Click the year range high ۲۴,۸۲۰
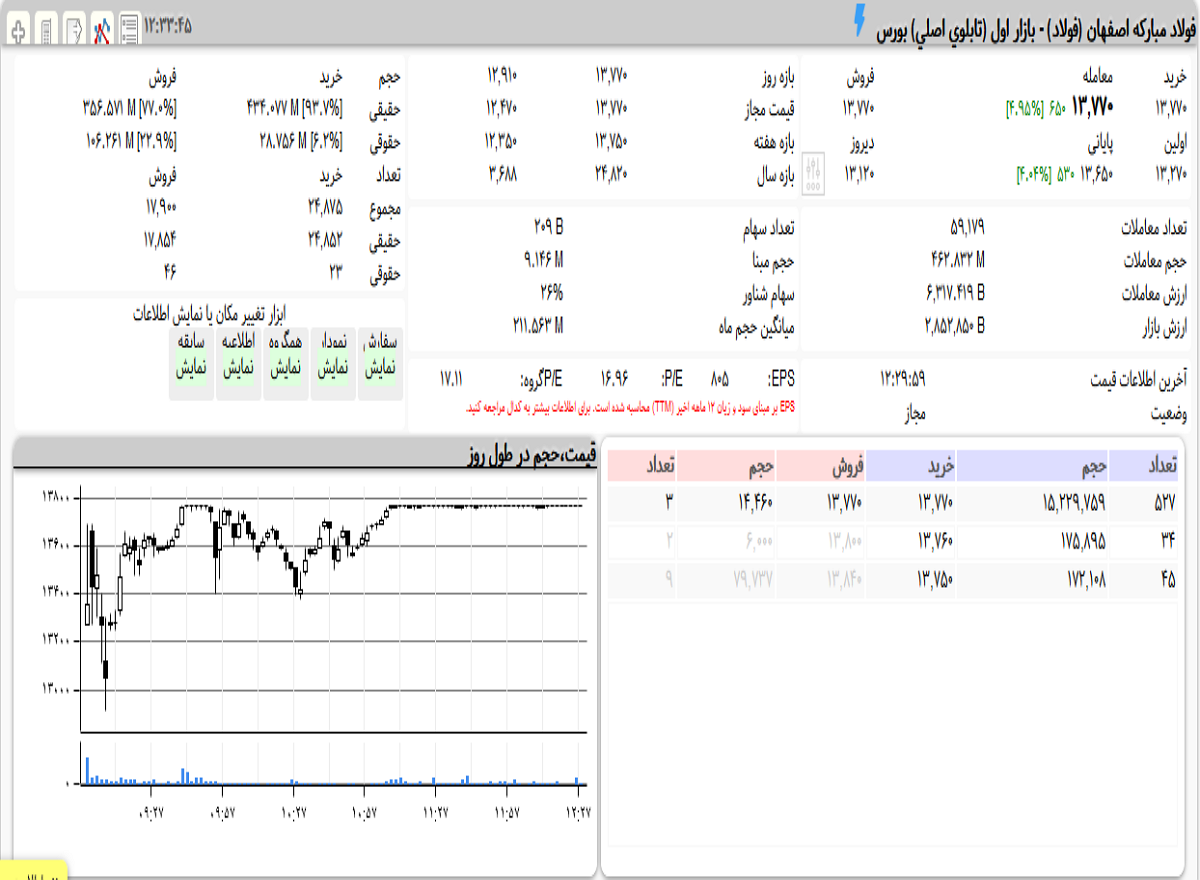 pos(611,174)
